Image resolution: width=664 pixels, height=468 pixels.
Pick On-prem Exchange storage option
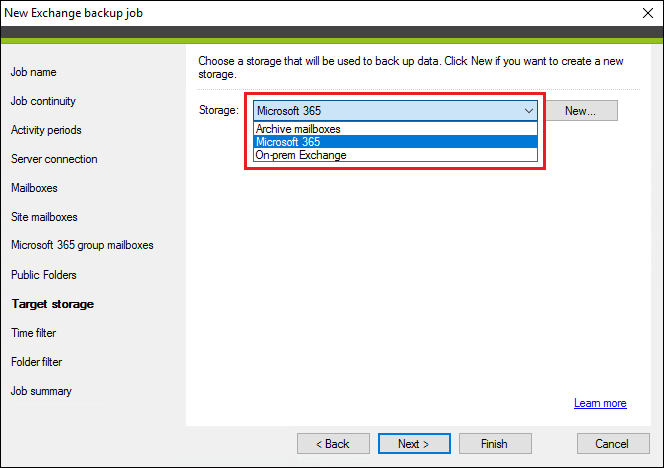[396, 155]
